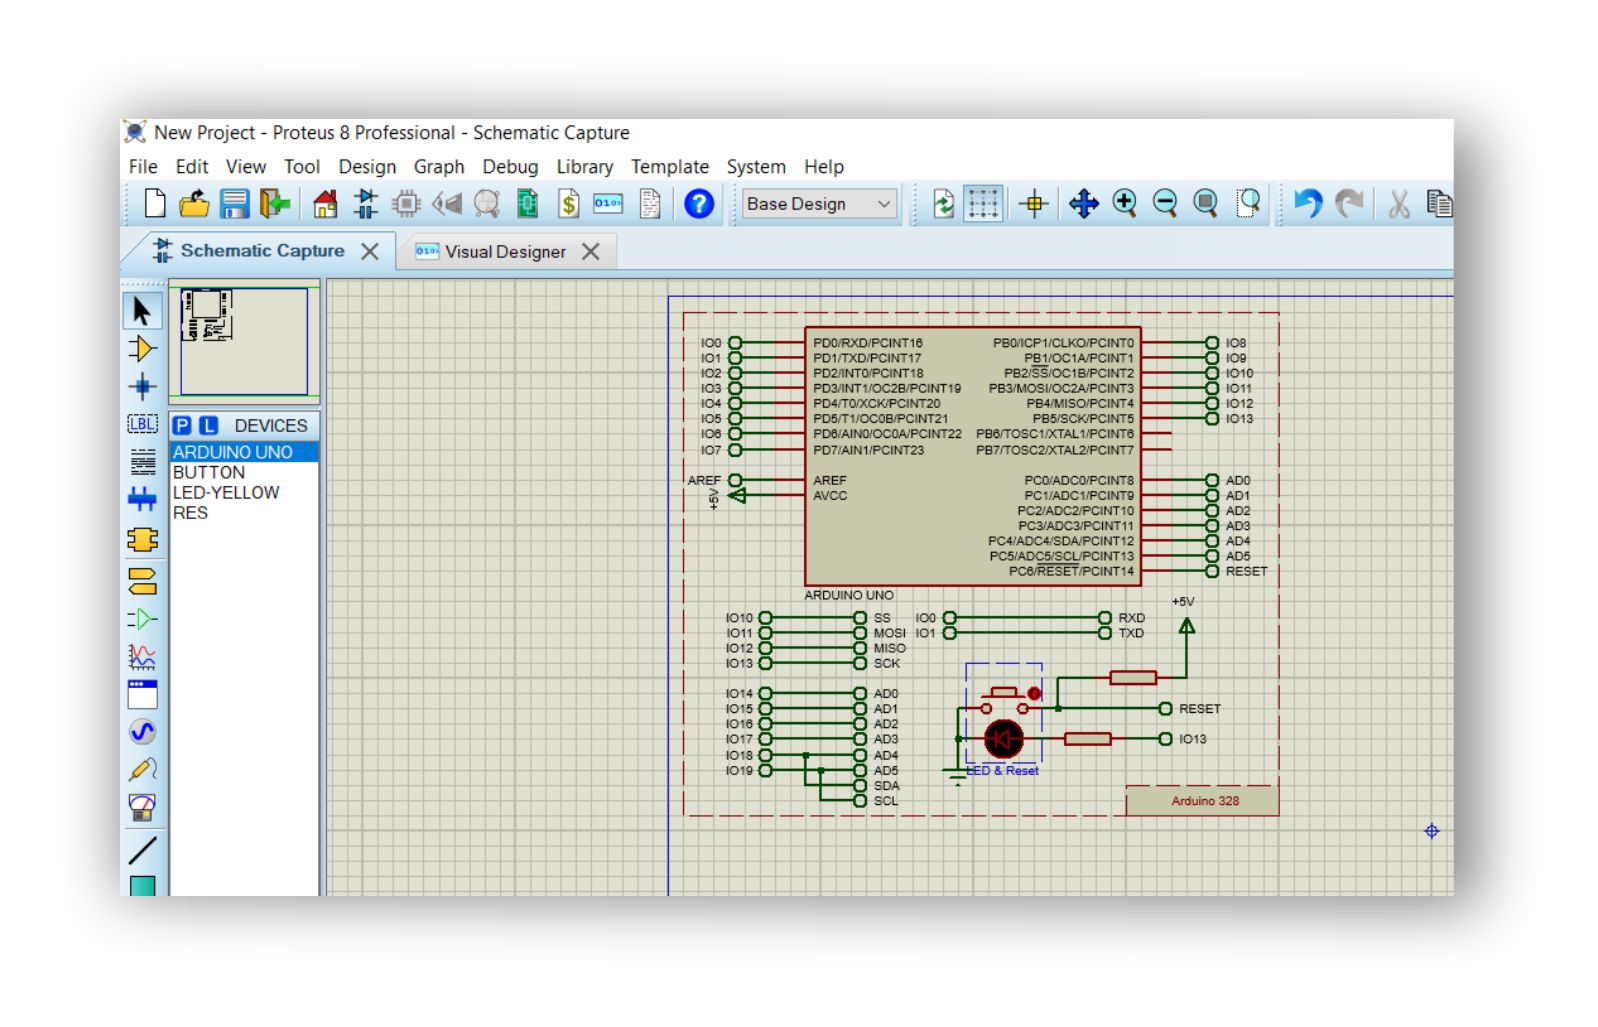The height and width of the screenshot is (1027, 1598).
Task: Open the Tool menu
Action: coord(302,167)
